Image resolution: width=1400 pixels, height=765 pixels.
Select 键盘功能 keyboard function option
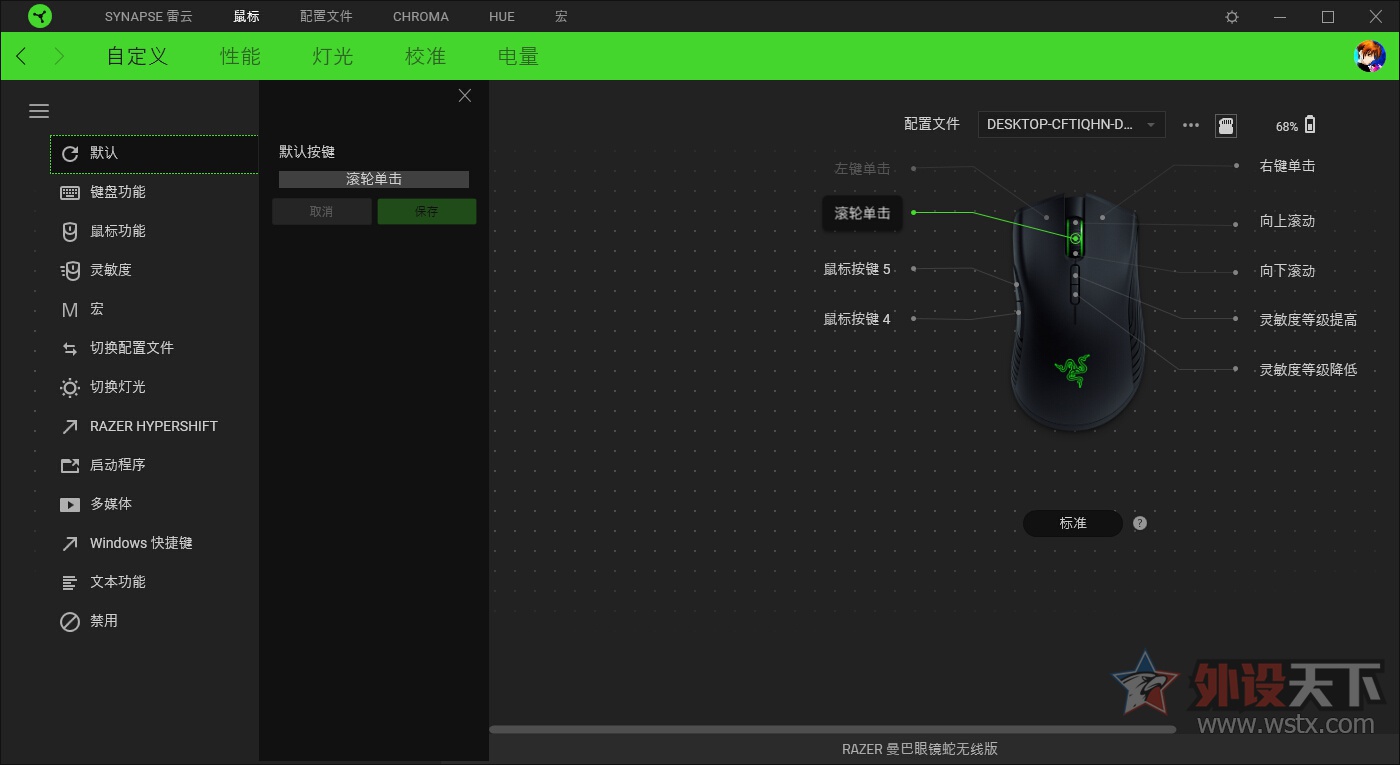tap(118, 192)
